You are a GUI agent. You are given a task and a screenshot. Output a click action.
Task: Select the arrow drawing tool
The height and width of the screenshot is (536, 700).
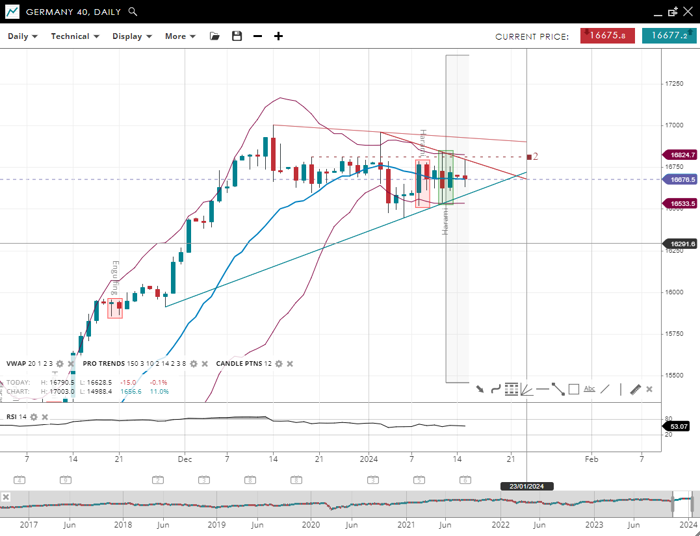(481, 389)
